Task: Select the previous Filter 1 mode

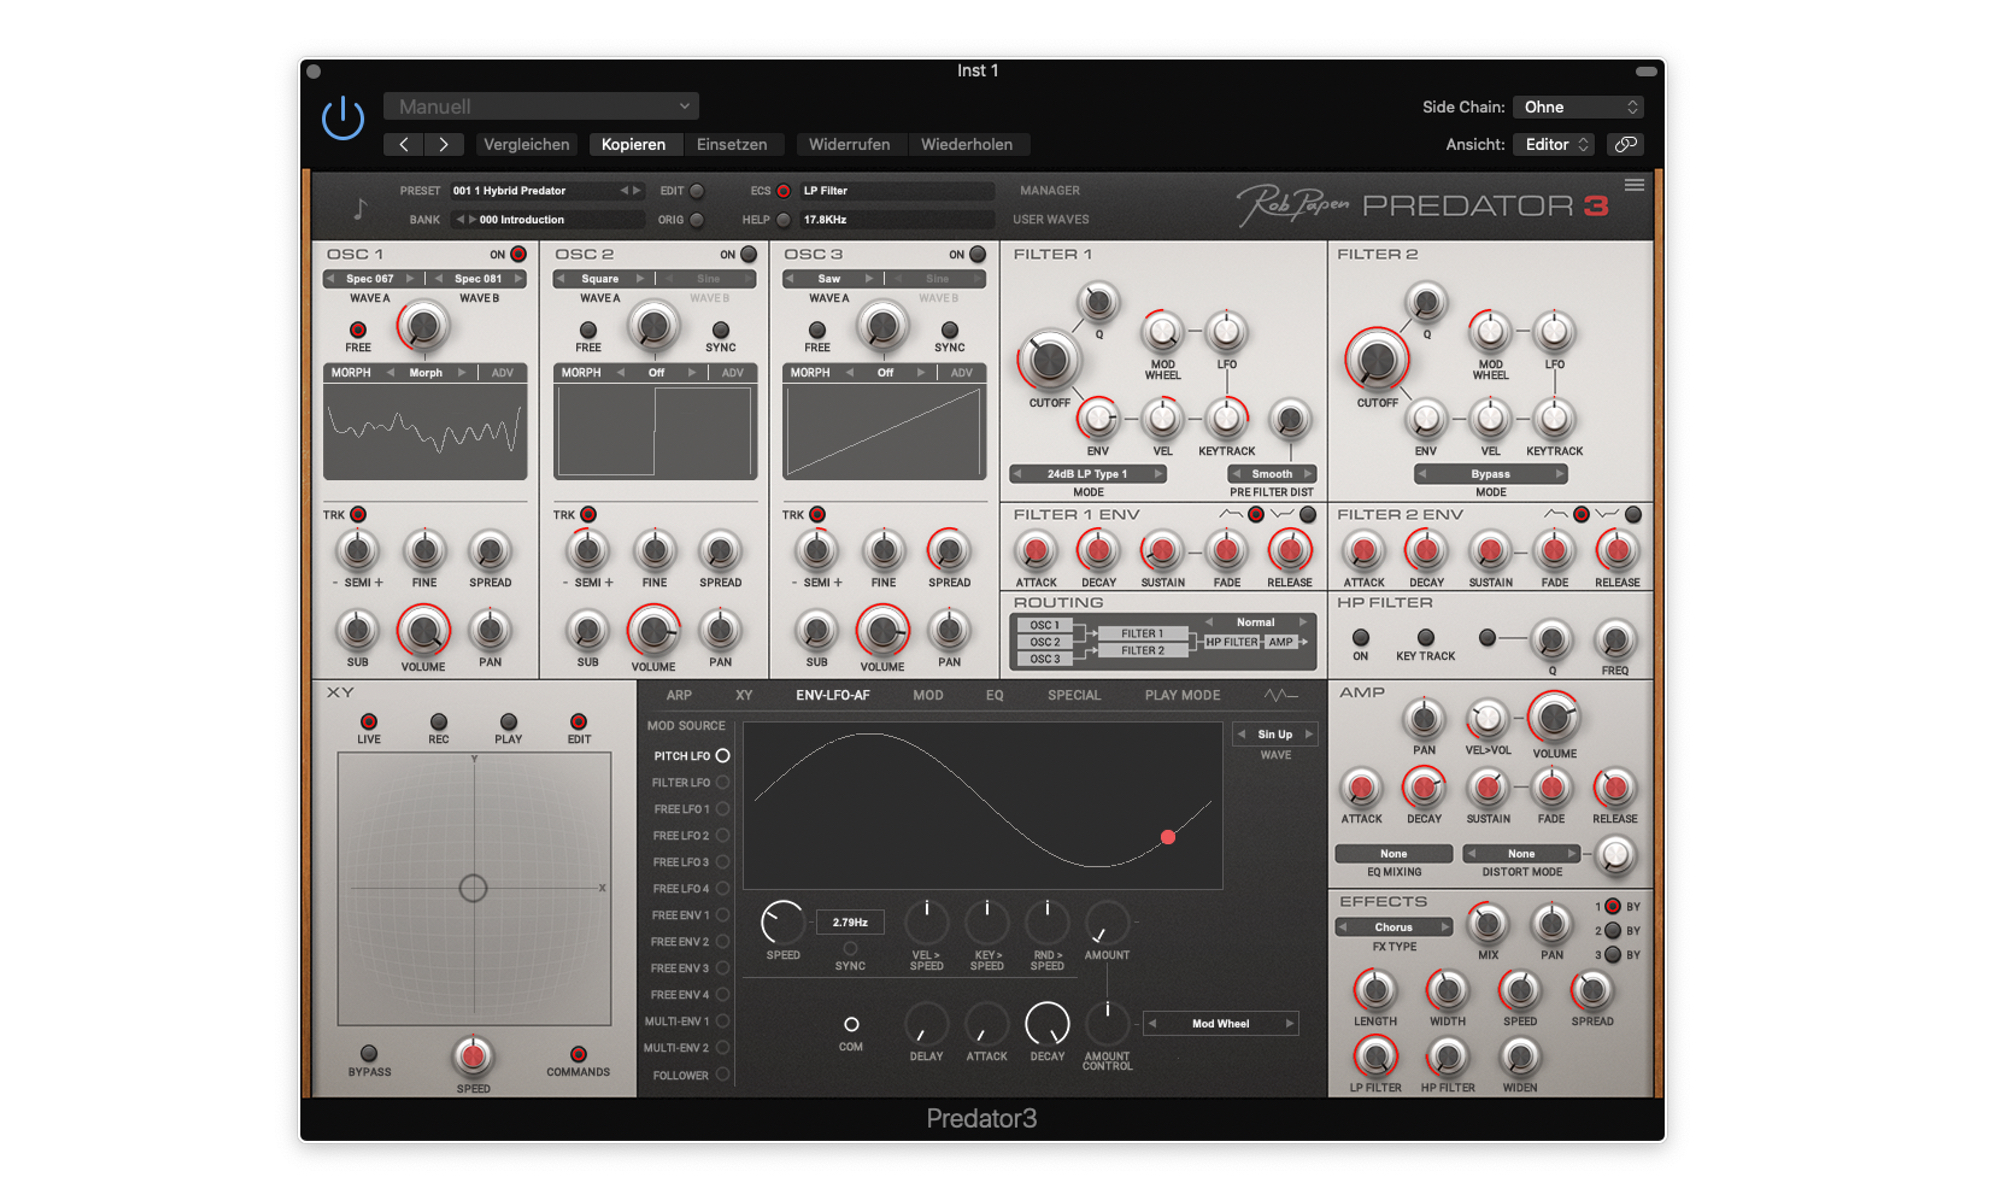Action: pos(1018,474)
